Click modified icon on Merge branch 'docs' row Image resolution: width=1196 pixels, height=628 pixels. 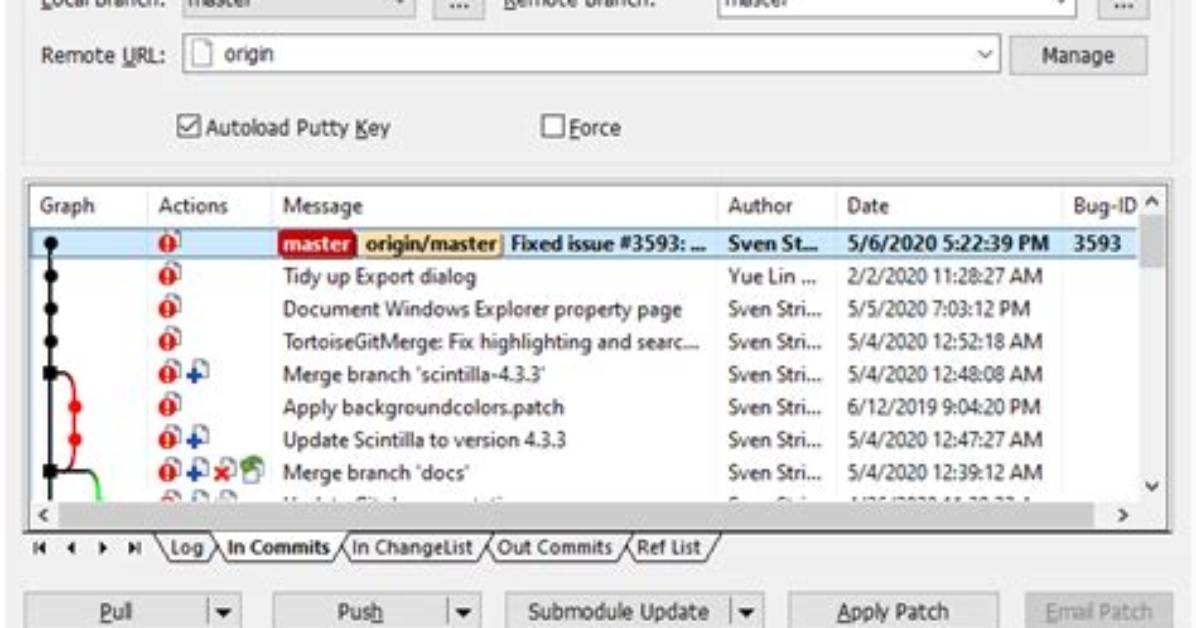tap(169, 472)
